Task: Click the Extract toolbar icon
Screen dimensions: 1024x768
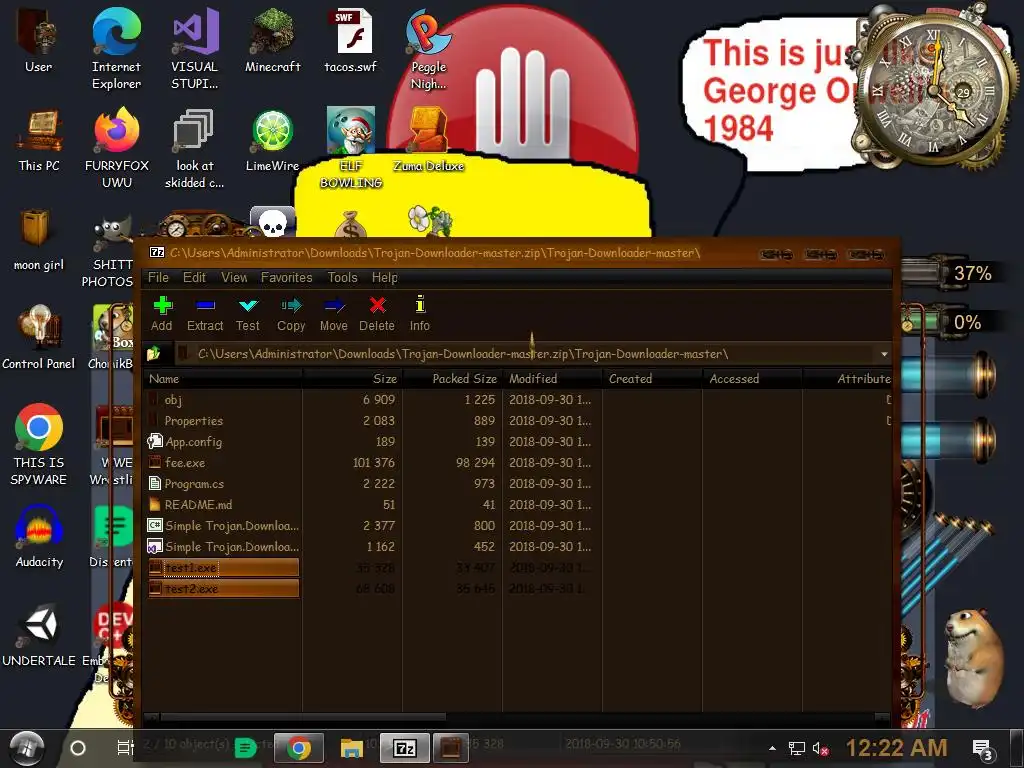Action: point(205,313)
